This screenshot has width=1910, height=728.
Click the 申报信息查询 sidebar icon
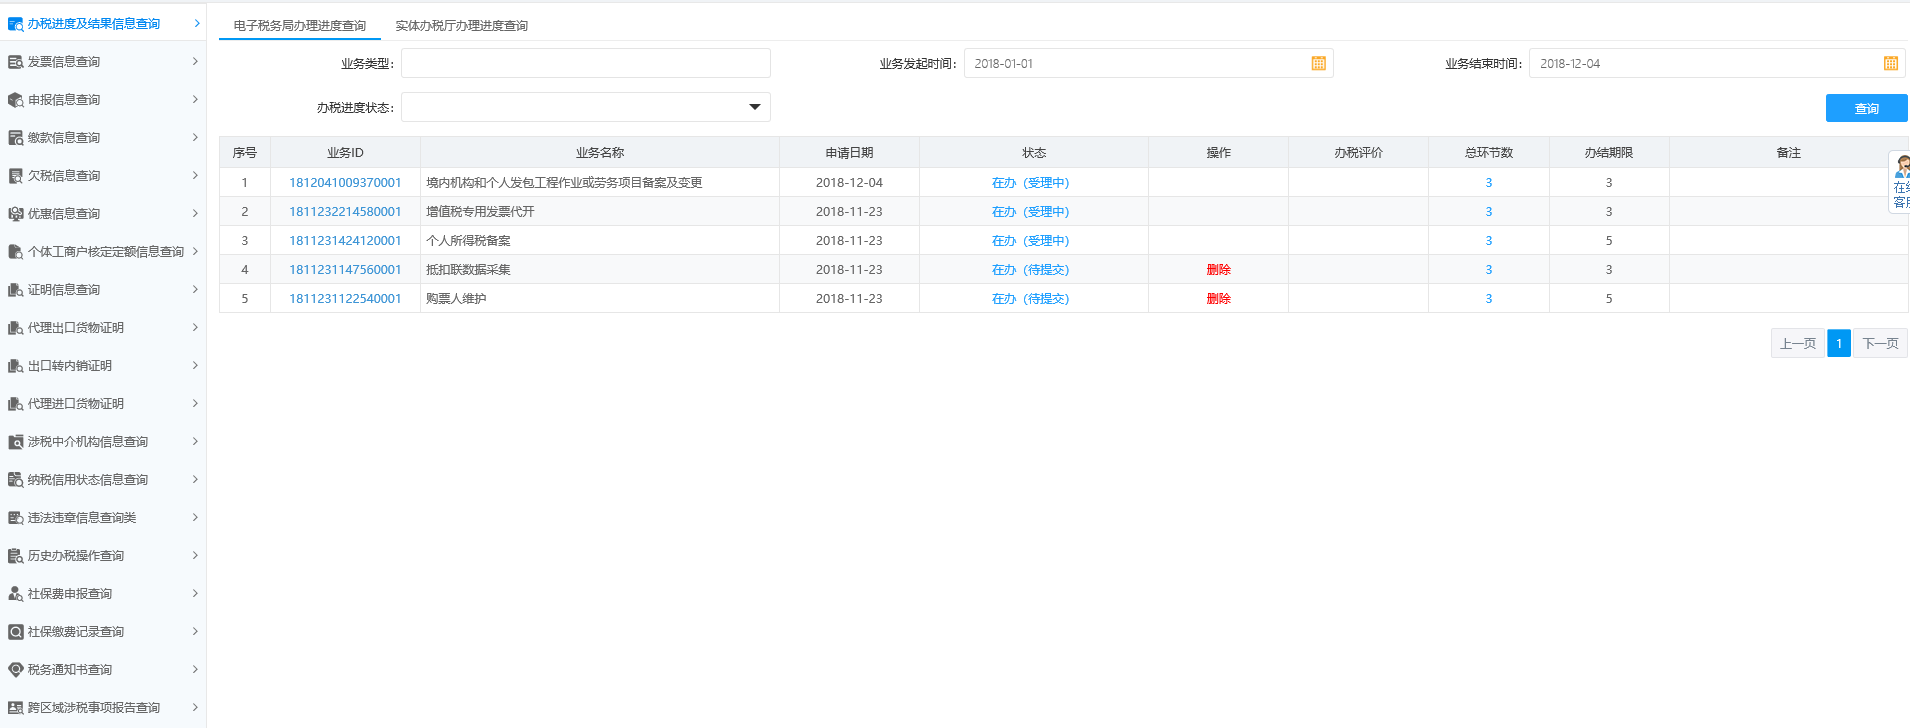15,100
